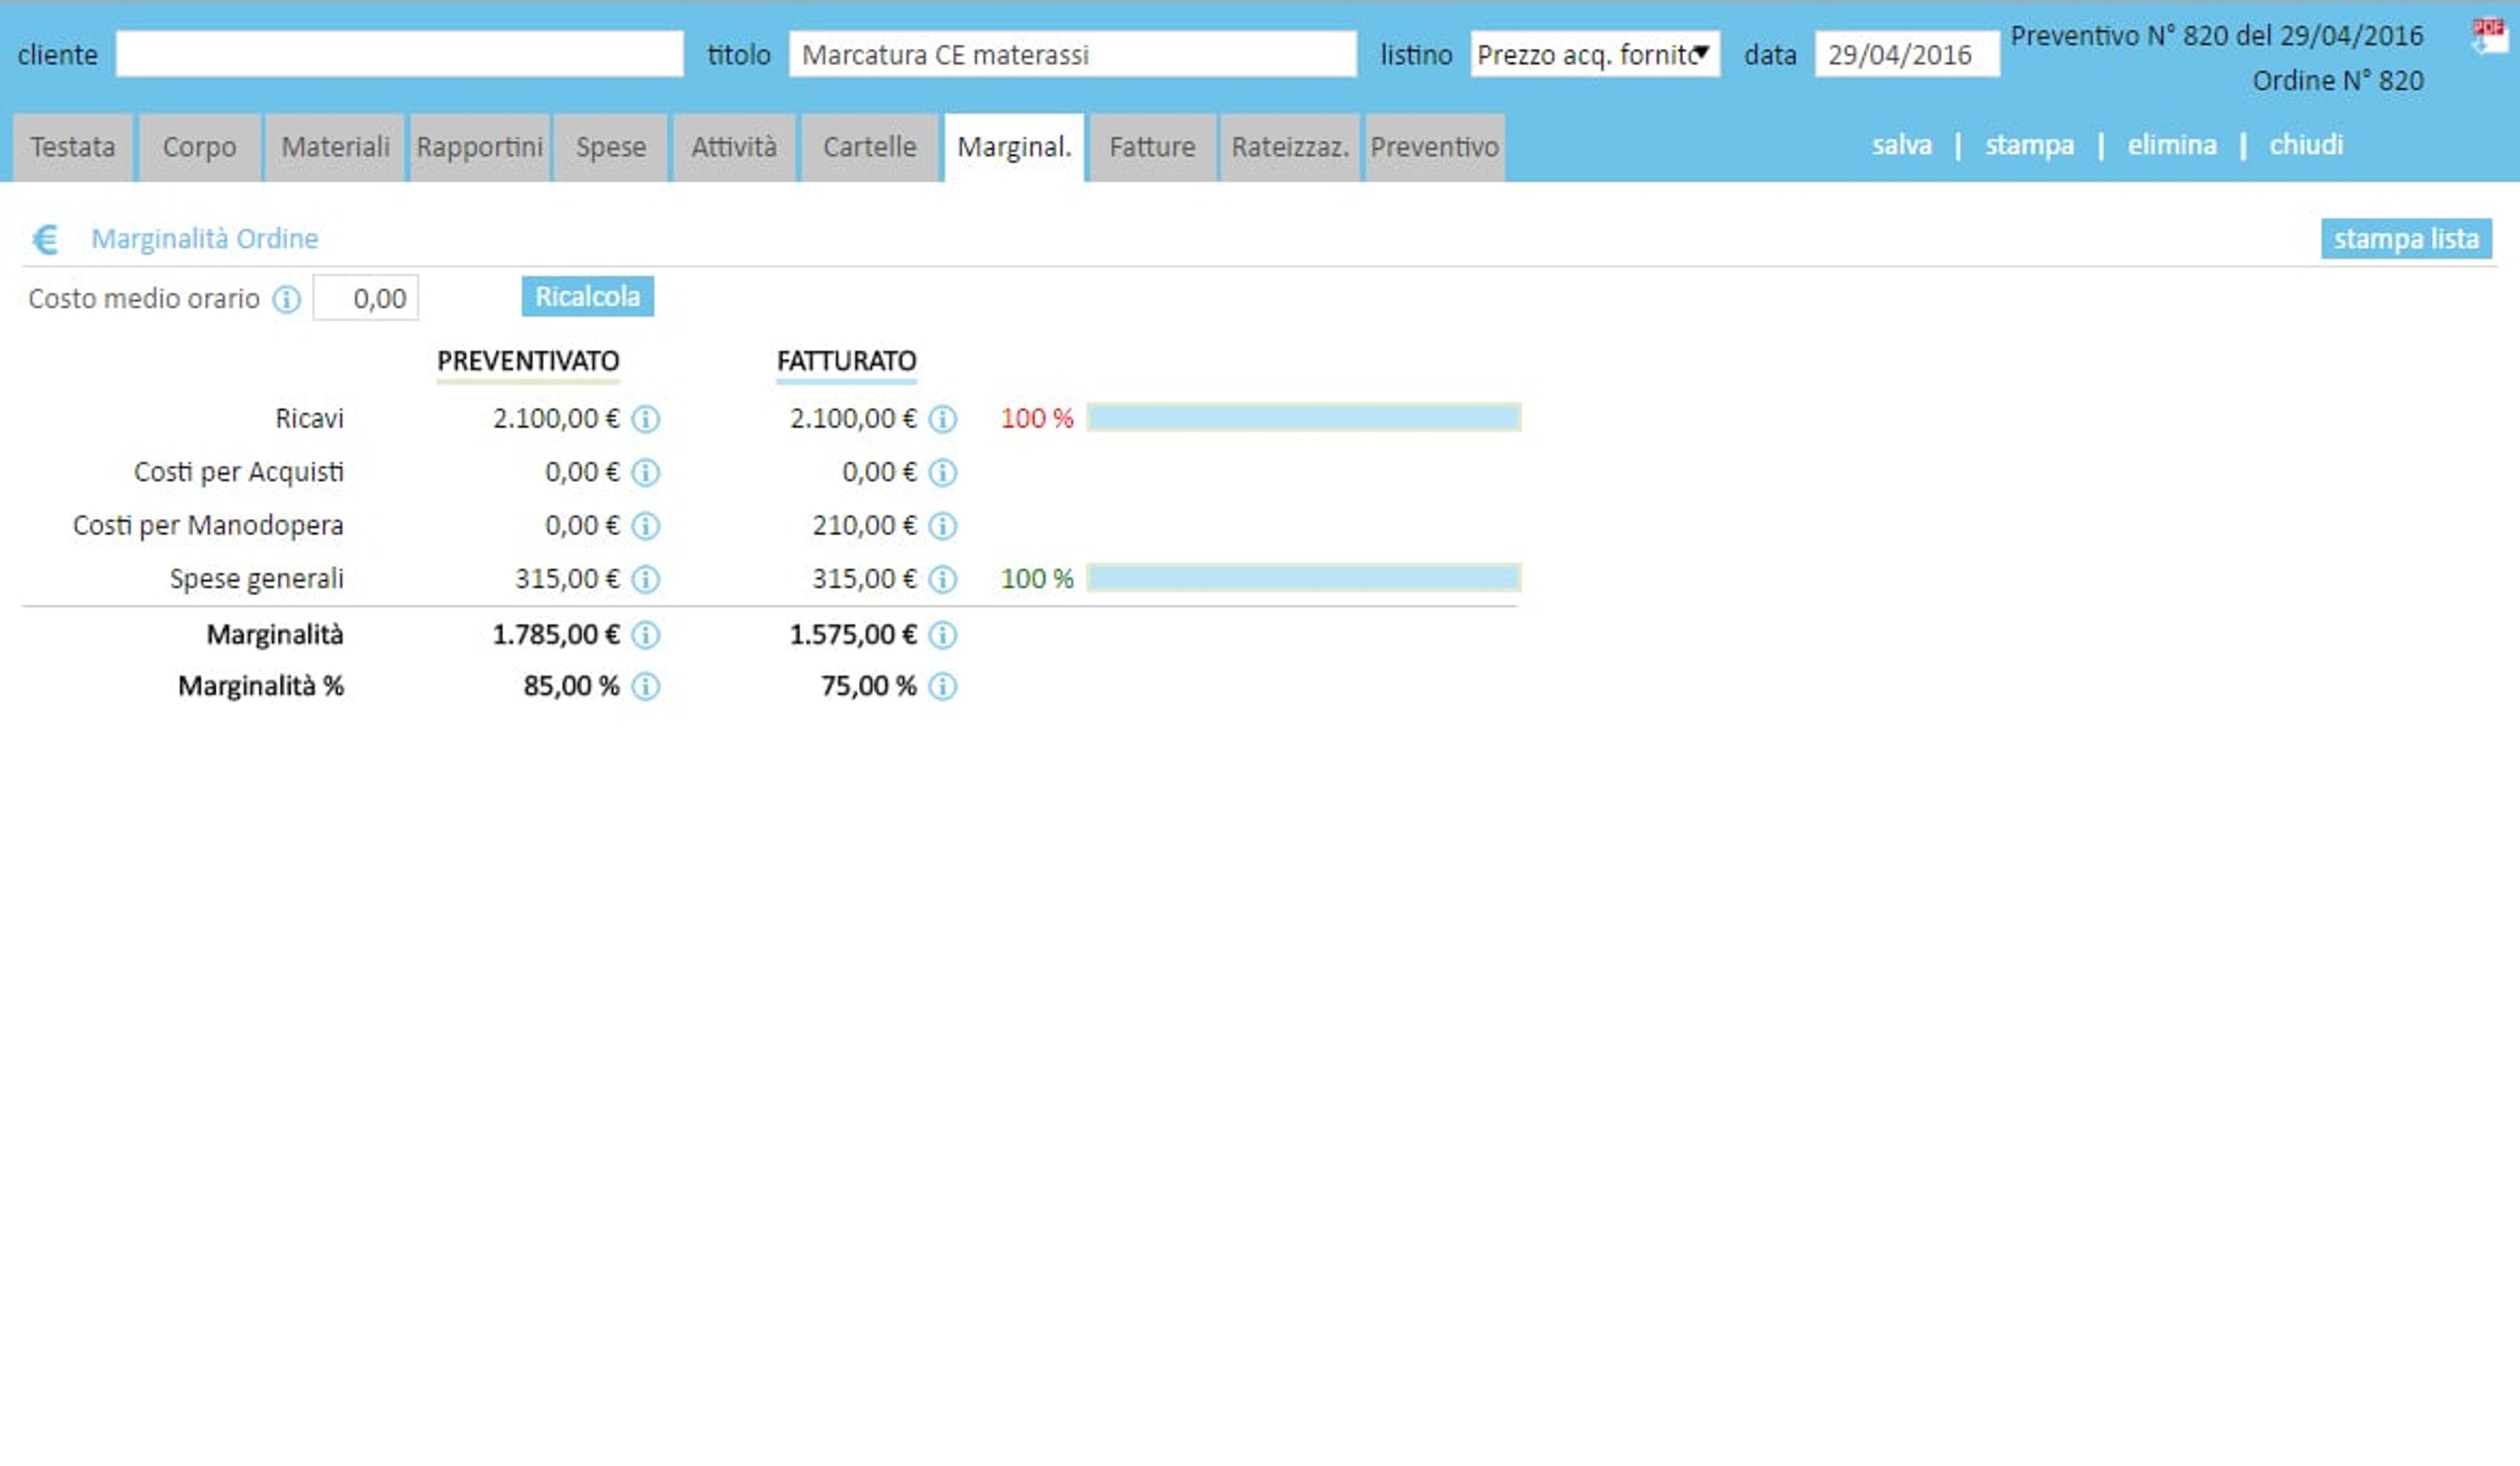Click info icon for preventivato Spese generali
Screen dimensions: 2520x1466
click(x=646, y=579)
